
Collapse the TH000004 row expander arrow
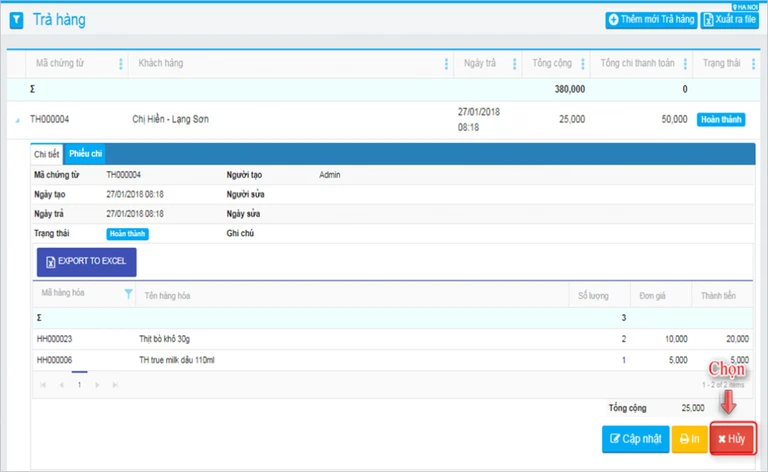tap(17, 120)
